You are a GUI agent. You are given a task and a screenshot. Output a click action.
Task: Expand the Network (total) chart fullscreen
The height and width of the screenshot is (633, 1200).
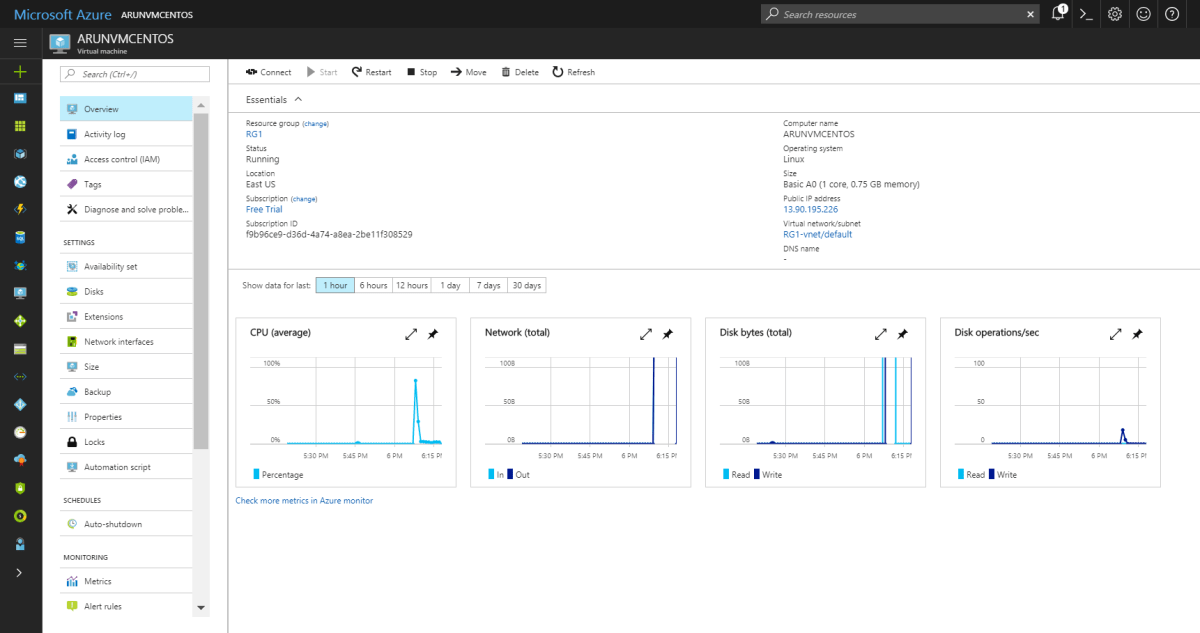pos(646,334)
